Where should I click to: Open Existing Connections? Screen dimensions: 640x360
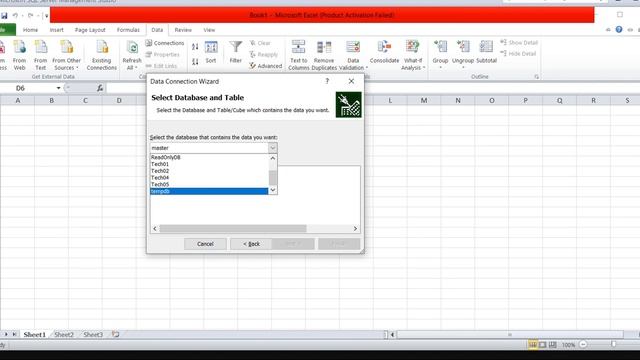pyautogui.click(x=102, y=56)
